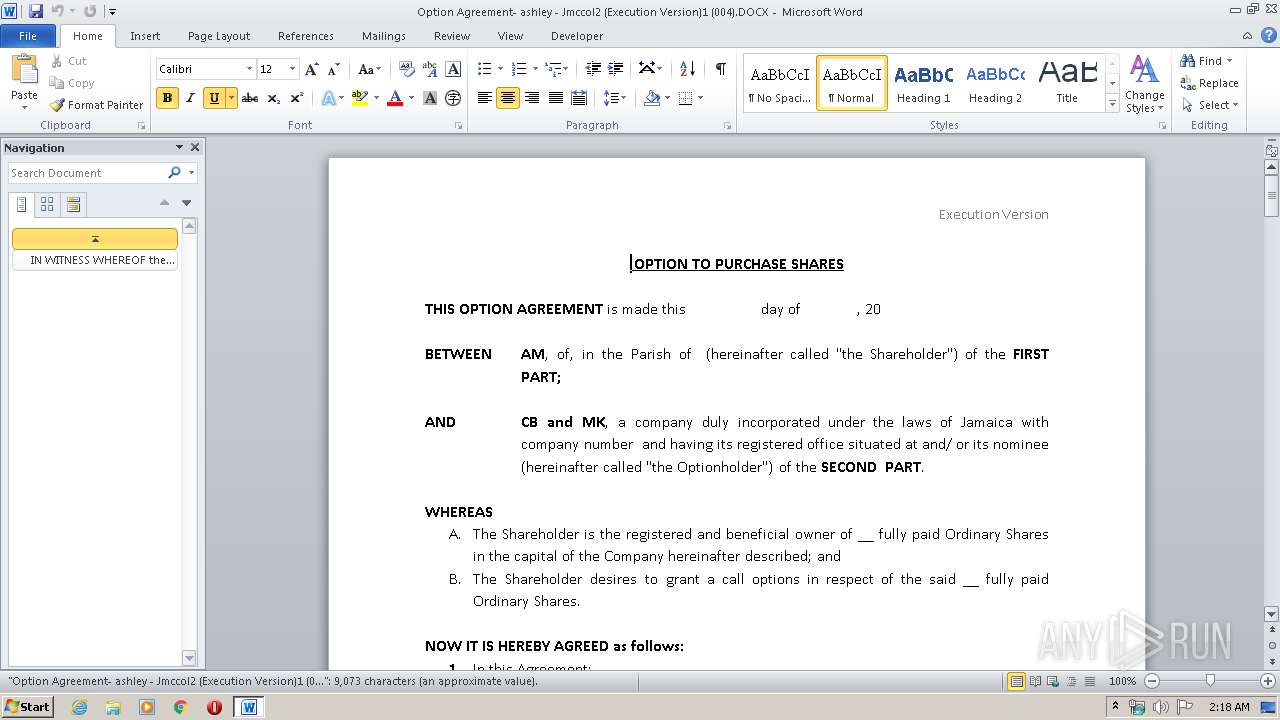Click the Sort icon in Paragraph group

(687, 69)
